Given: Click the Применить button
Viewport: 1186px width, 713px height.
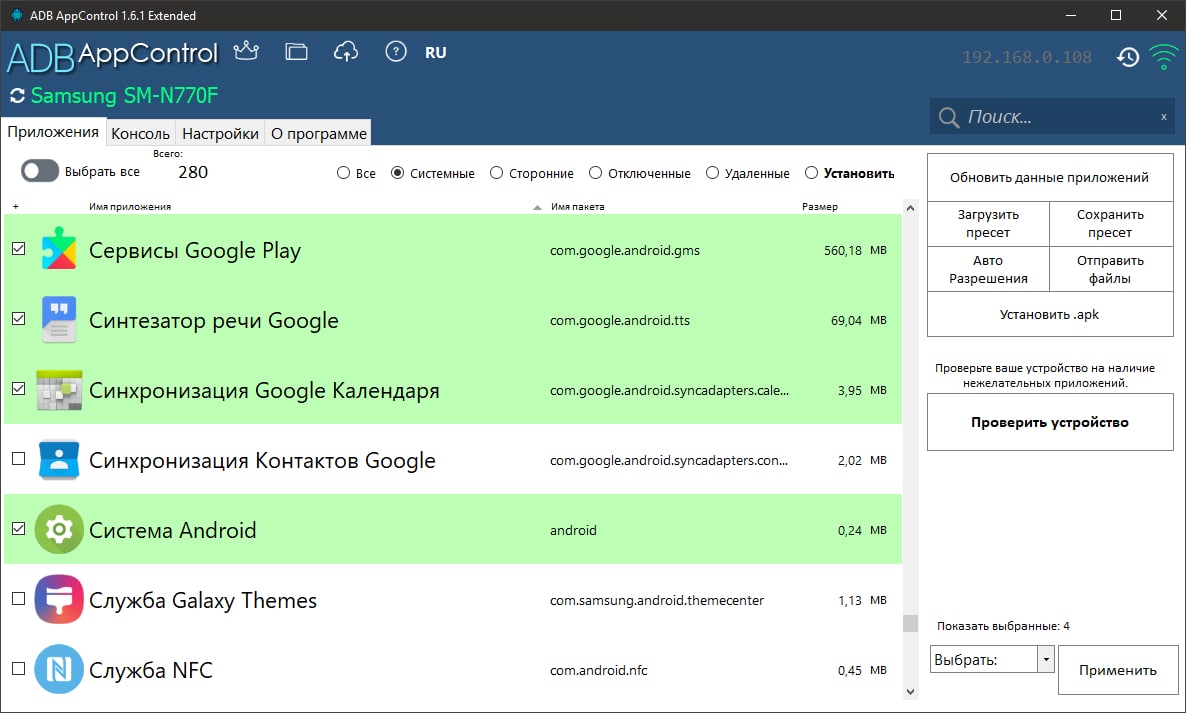Looking at the screenshot, I should [1118, 670].
